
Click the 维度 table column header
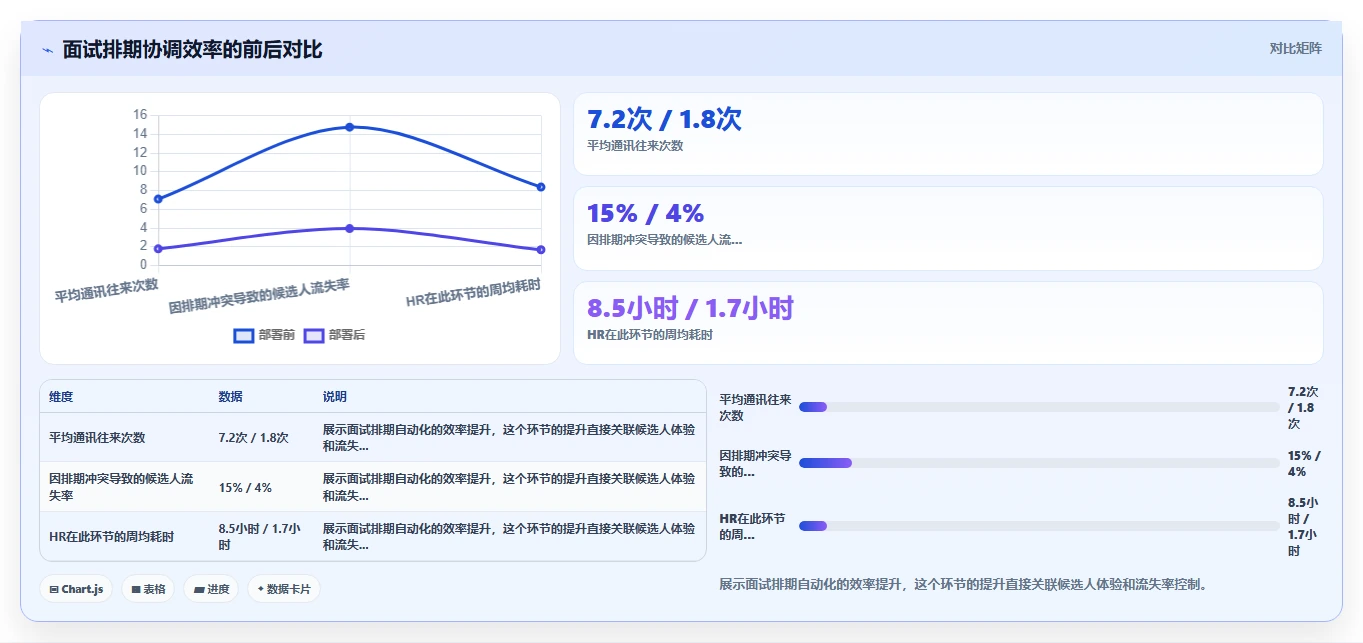61,397
